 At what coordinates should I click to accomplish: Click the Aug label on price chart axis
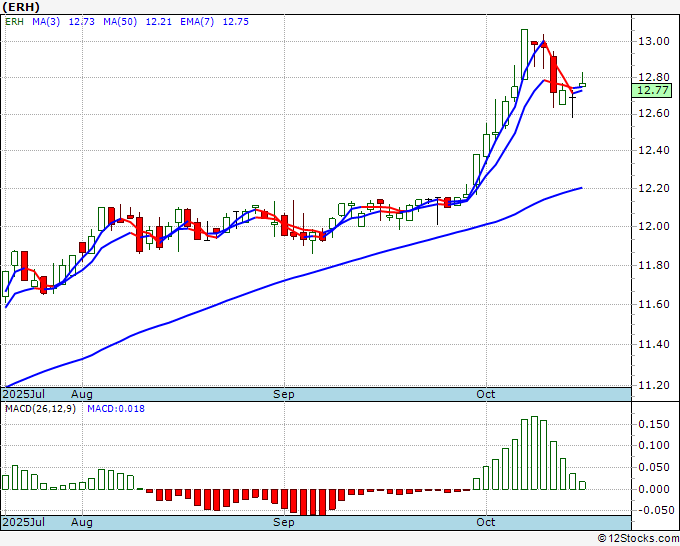point(82,394)
